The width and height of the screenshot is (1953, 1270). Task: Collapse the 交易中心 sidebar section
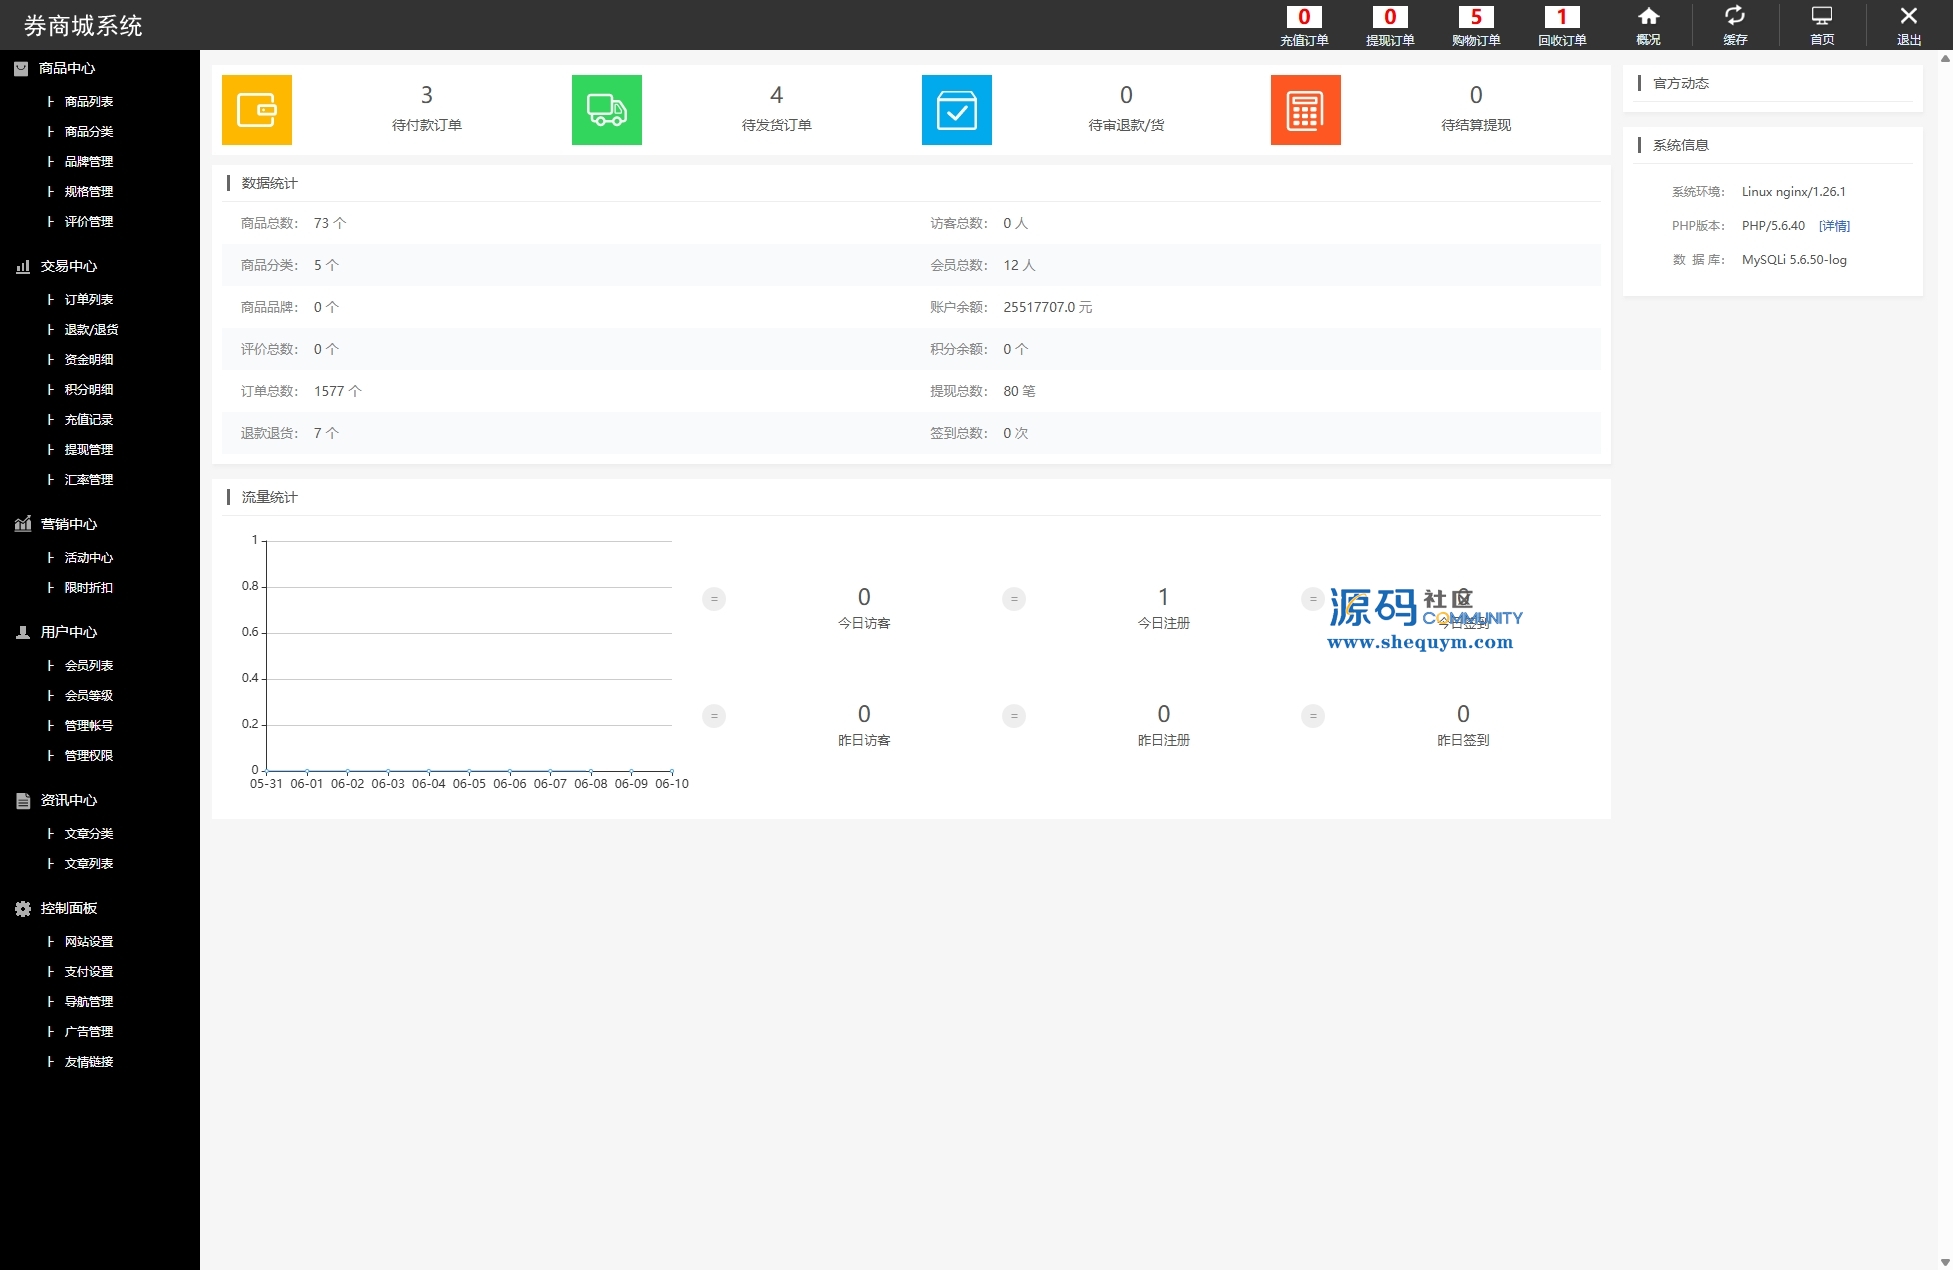pyautogui.click(x=68, y=266)
